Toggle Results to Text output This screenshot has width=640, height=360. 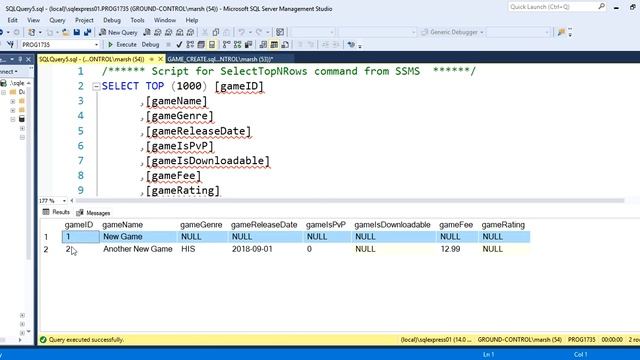[263, 44]
